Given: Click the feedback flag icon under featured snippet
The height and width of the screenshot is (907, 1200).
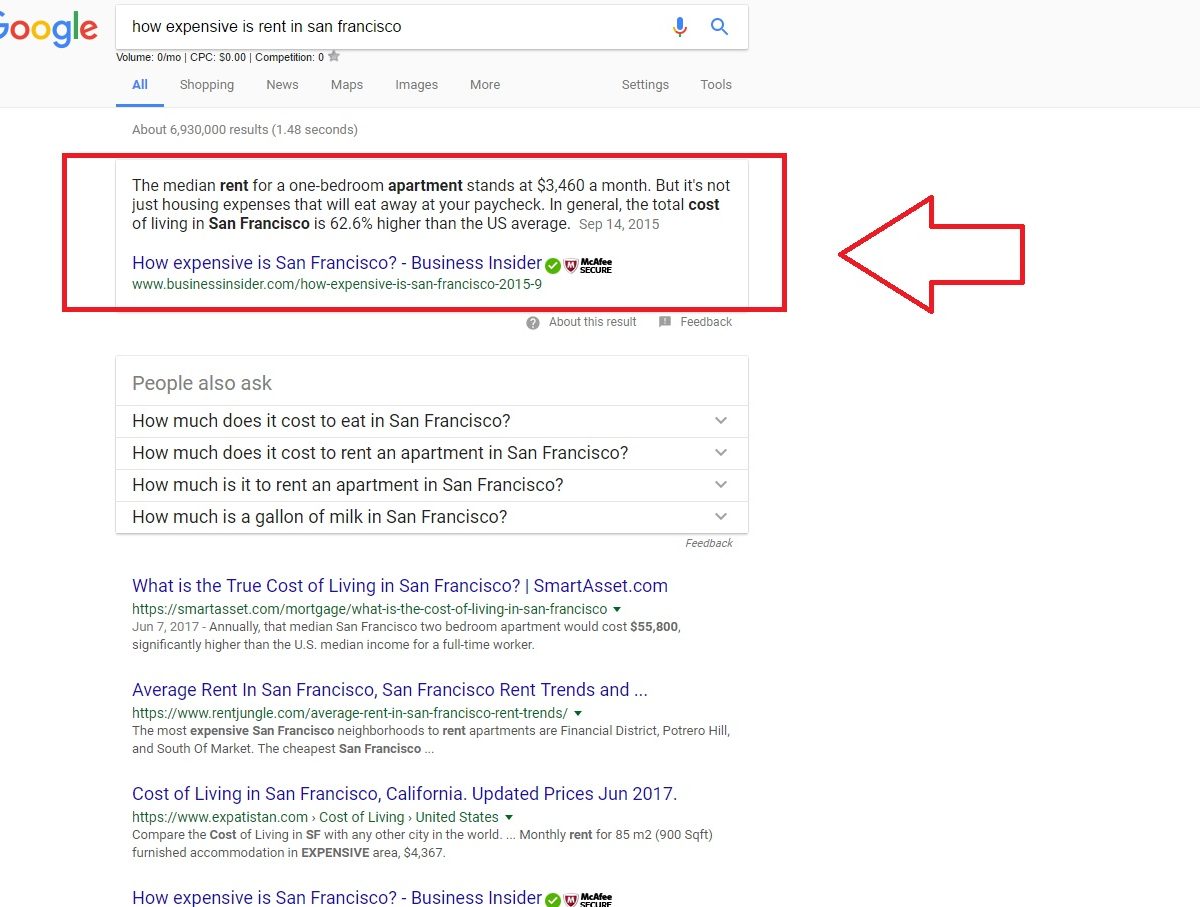Looking at the screenshot, I should [x=665, y=322].
